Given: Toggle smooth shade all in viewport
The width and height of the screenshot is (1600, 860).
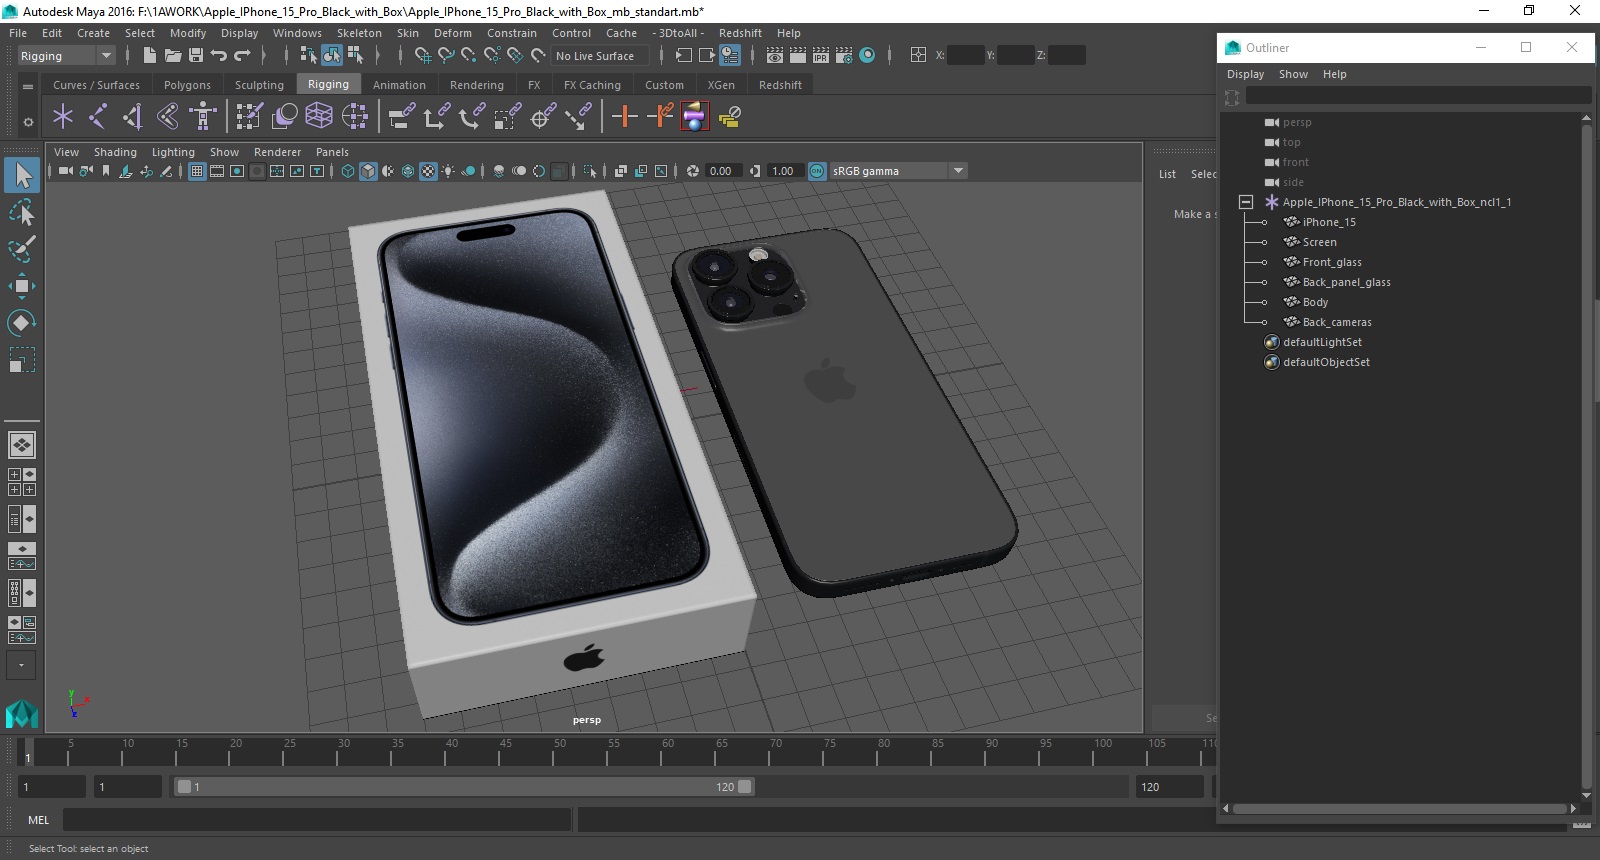Looking at the screenshot, I should pos(368,171).
